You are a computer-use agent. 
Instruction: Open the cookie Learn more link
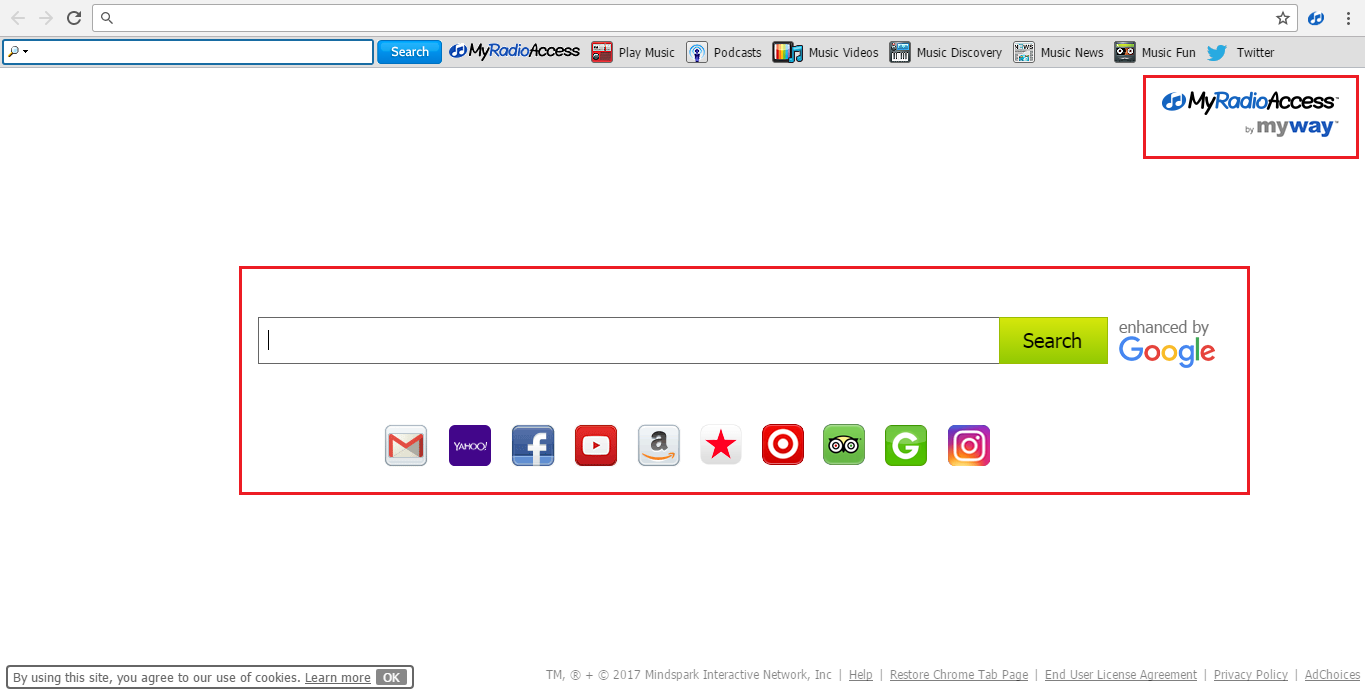[338, 677]
